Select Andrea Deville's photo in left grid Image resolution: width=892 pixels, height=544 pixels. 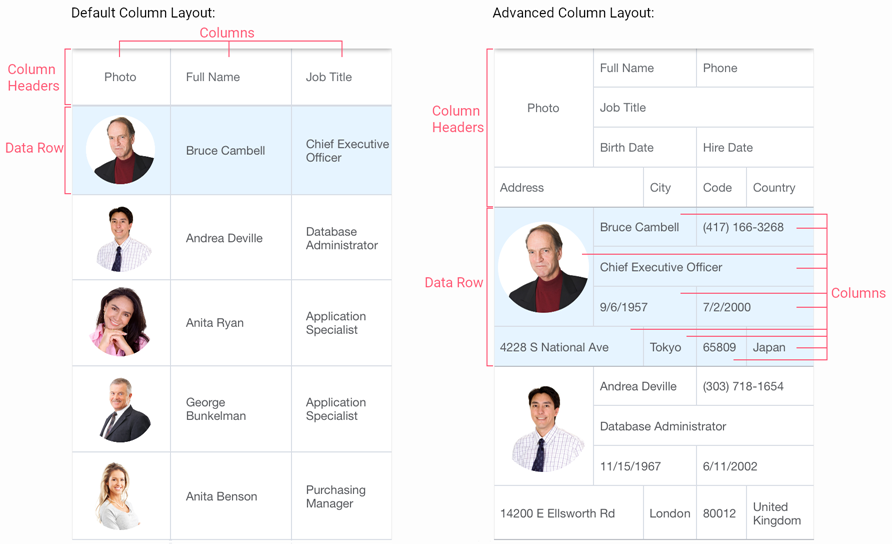[x=123, y=238]
